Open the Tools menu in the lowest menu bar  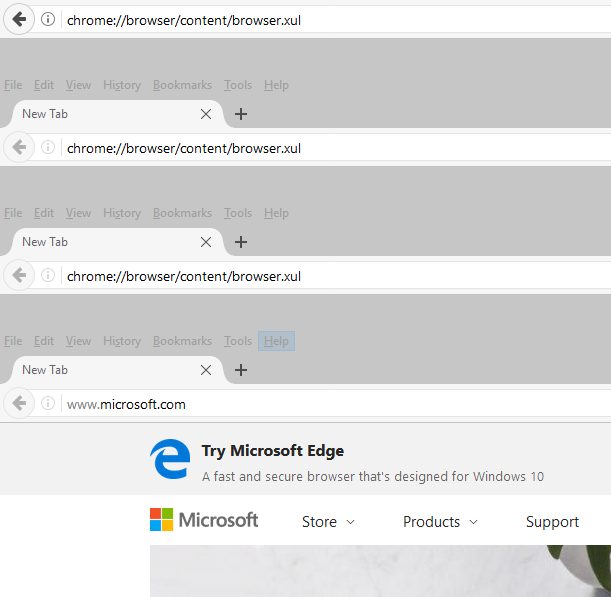(x=238, y=341)
